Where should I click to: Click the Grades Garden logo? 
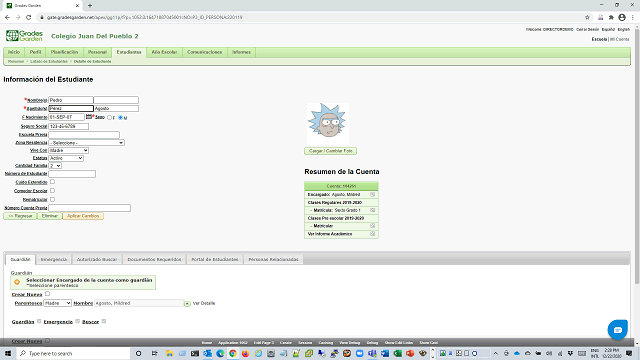click(x=24, y=36)
